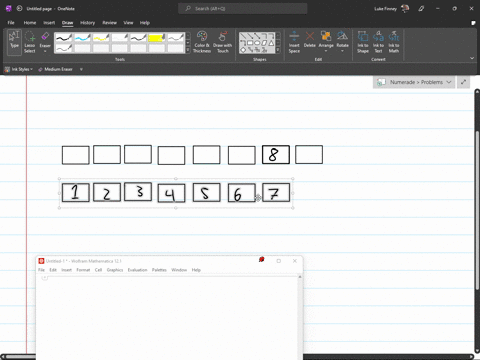This screenshot has width=480, height=360.
Task: Open Mathematica Evaluation menu
Action: coord(137,270)
